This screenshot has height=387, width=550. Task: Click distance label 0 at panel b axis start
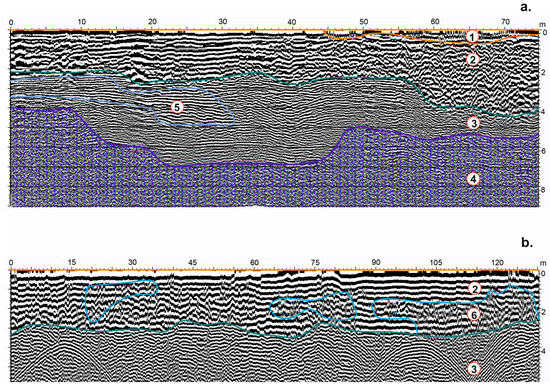tap(11, 263)
